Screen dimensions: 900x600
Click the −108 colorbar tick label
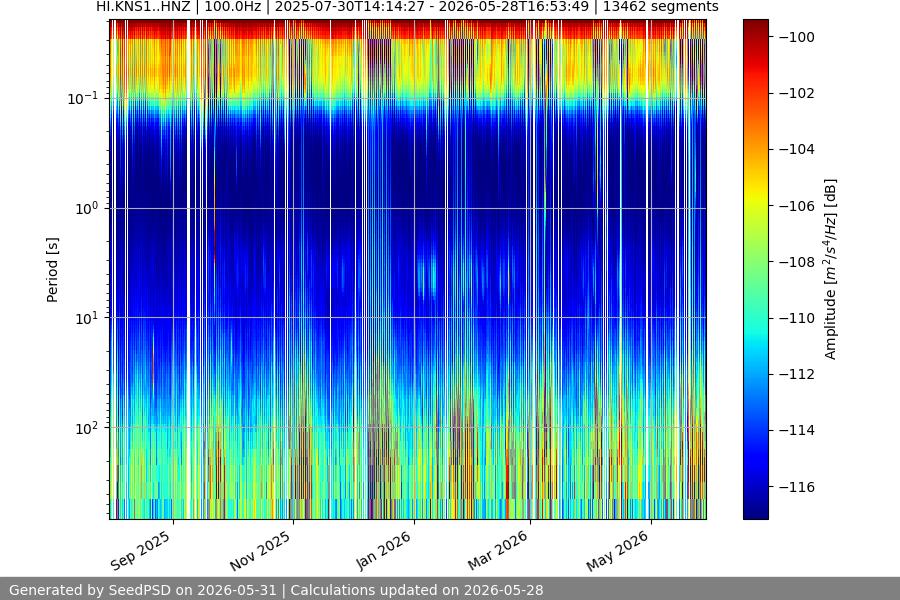(x=797, y=262)
